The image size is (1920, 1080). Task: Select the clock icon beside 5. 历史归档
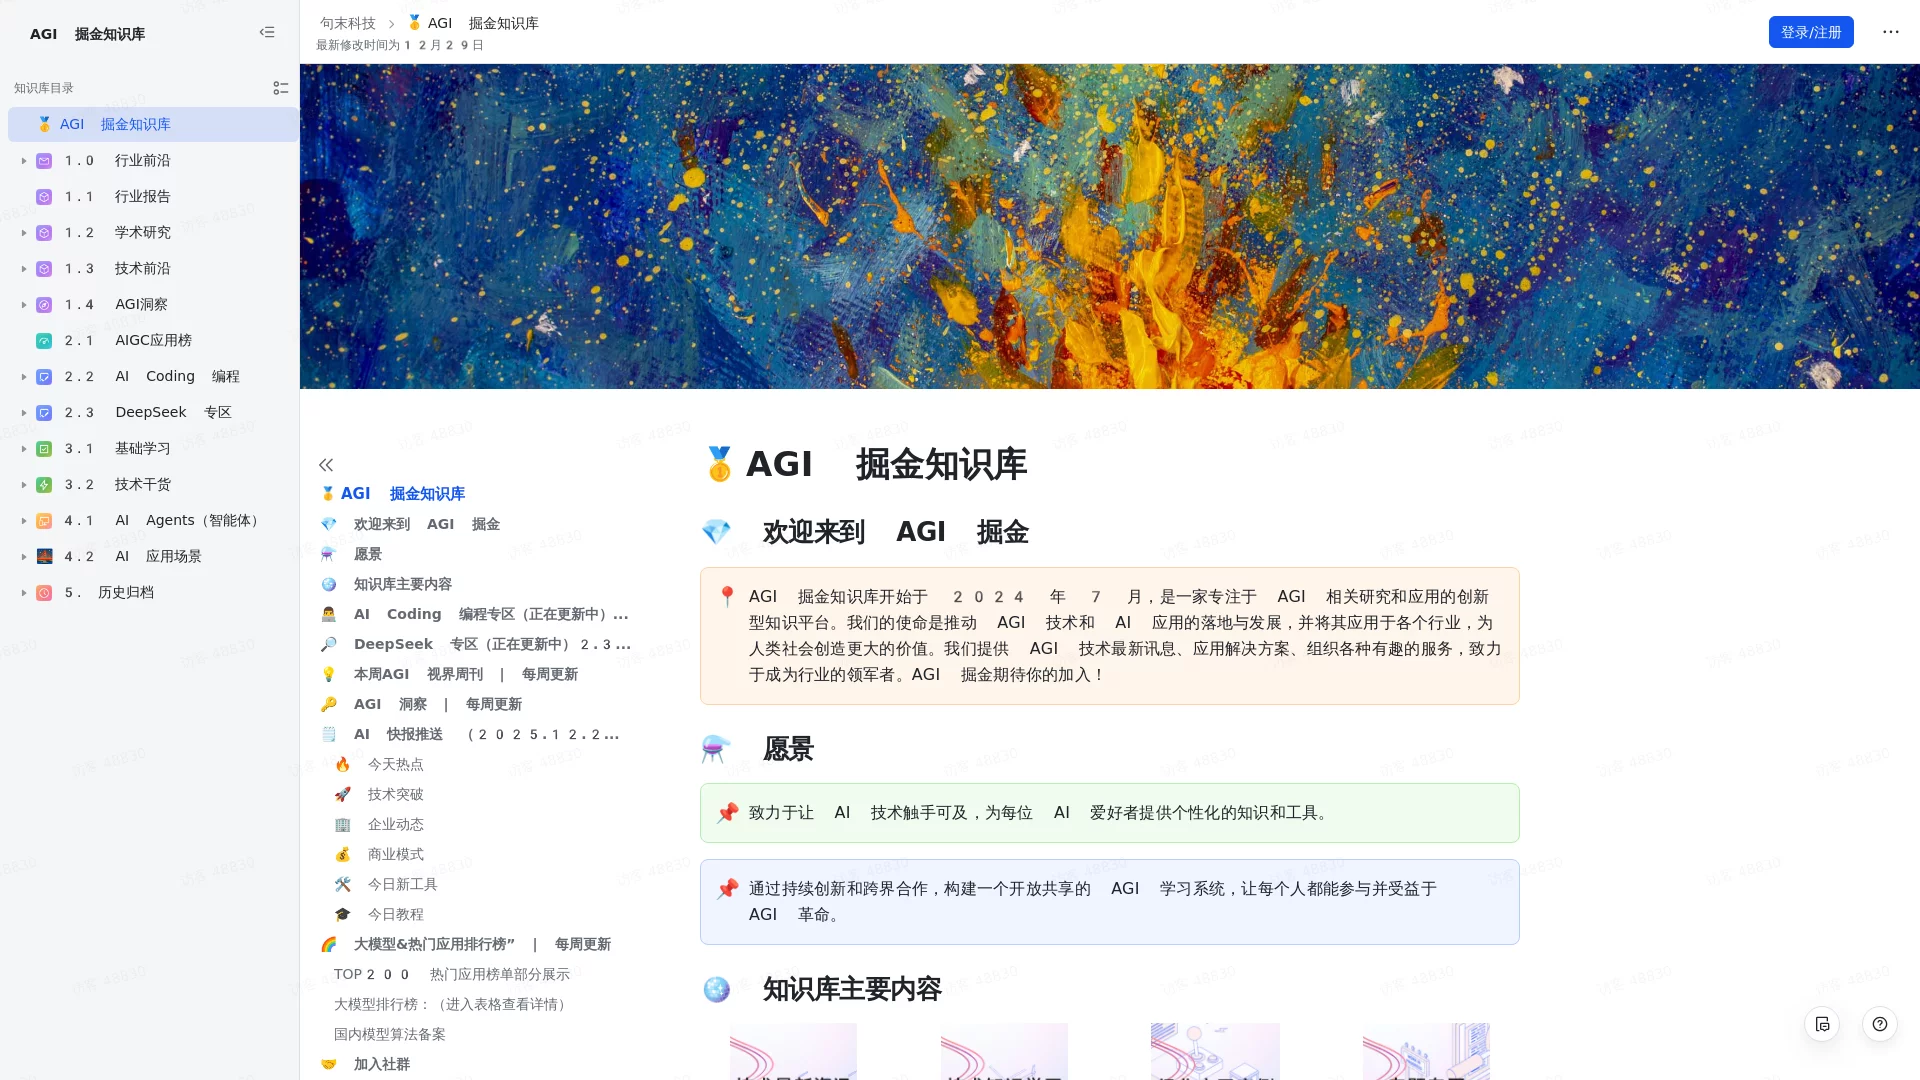tap(44, 592)
